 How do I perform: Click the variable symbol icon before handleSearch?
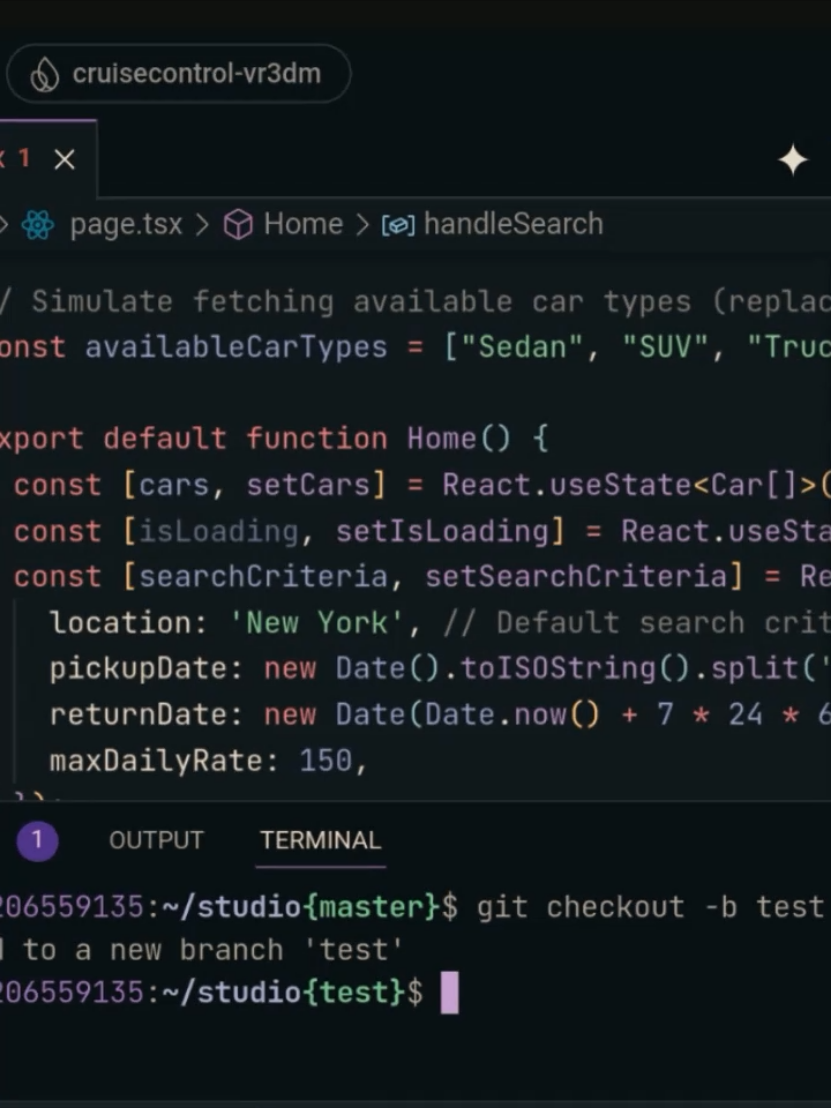tap(398, 225)
